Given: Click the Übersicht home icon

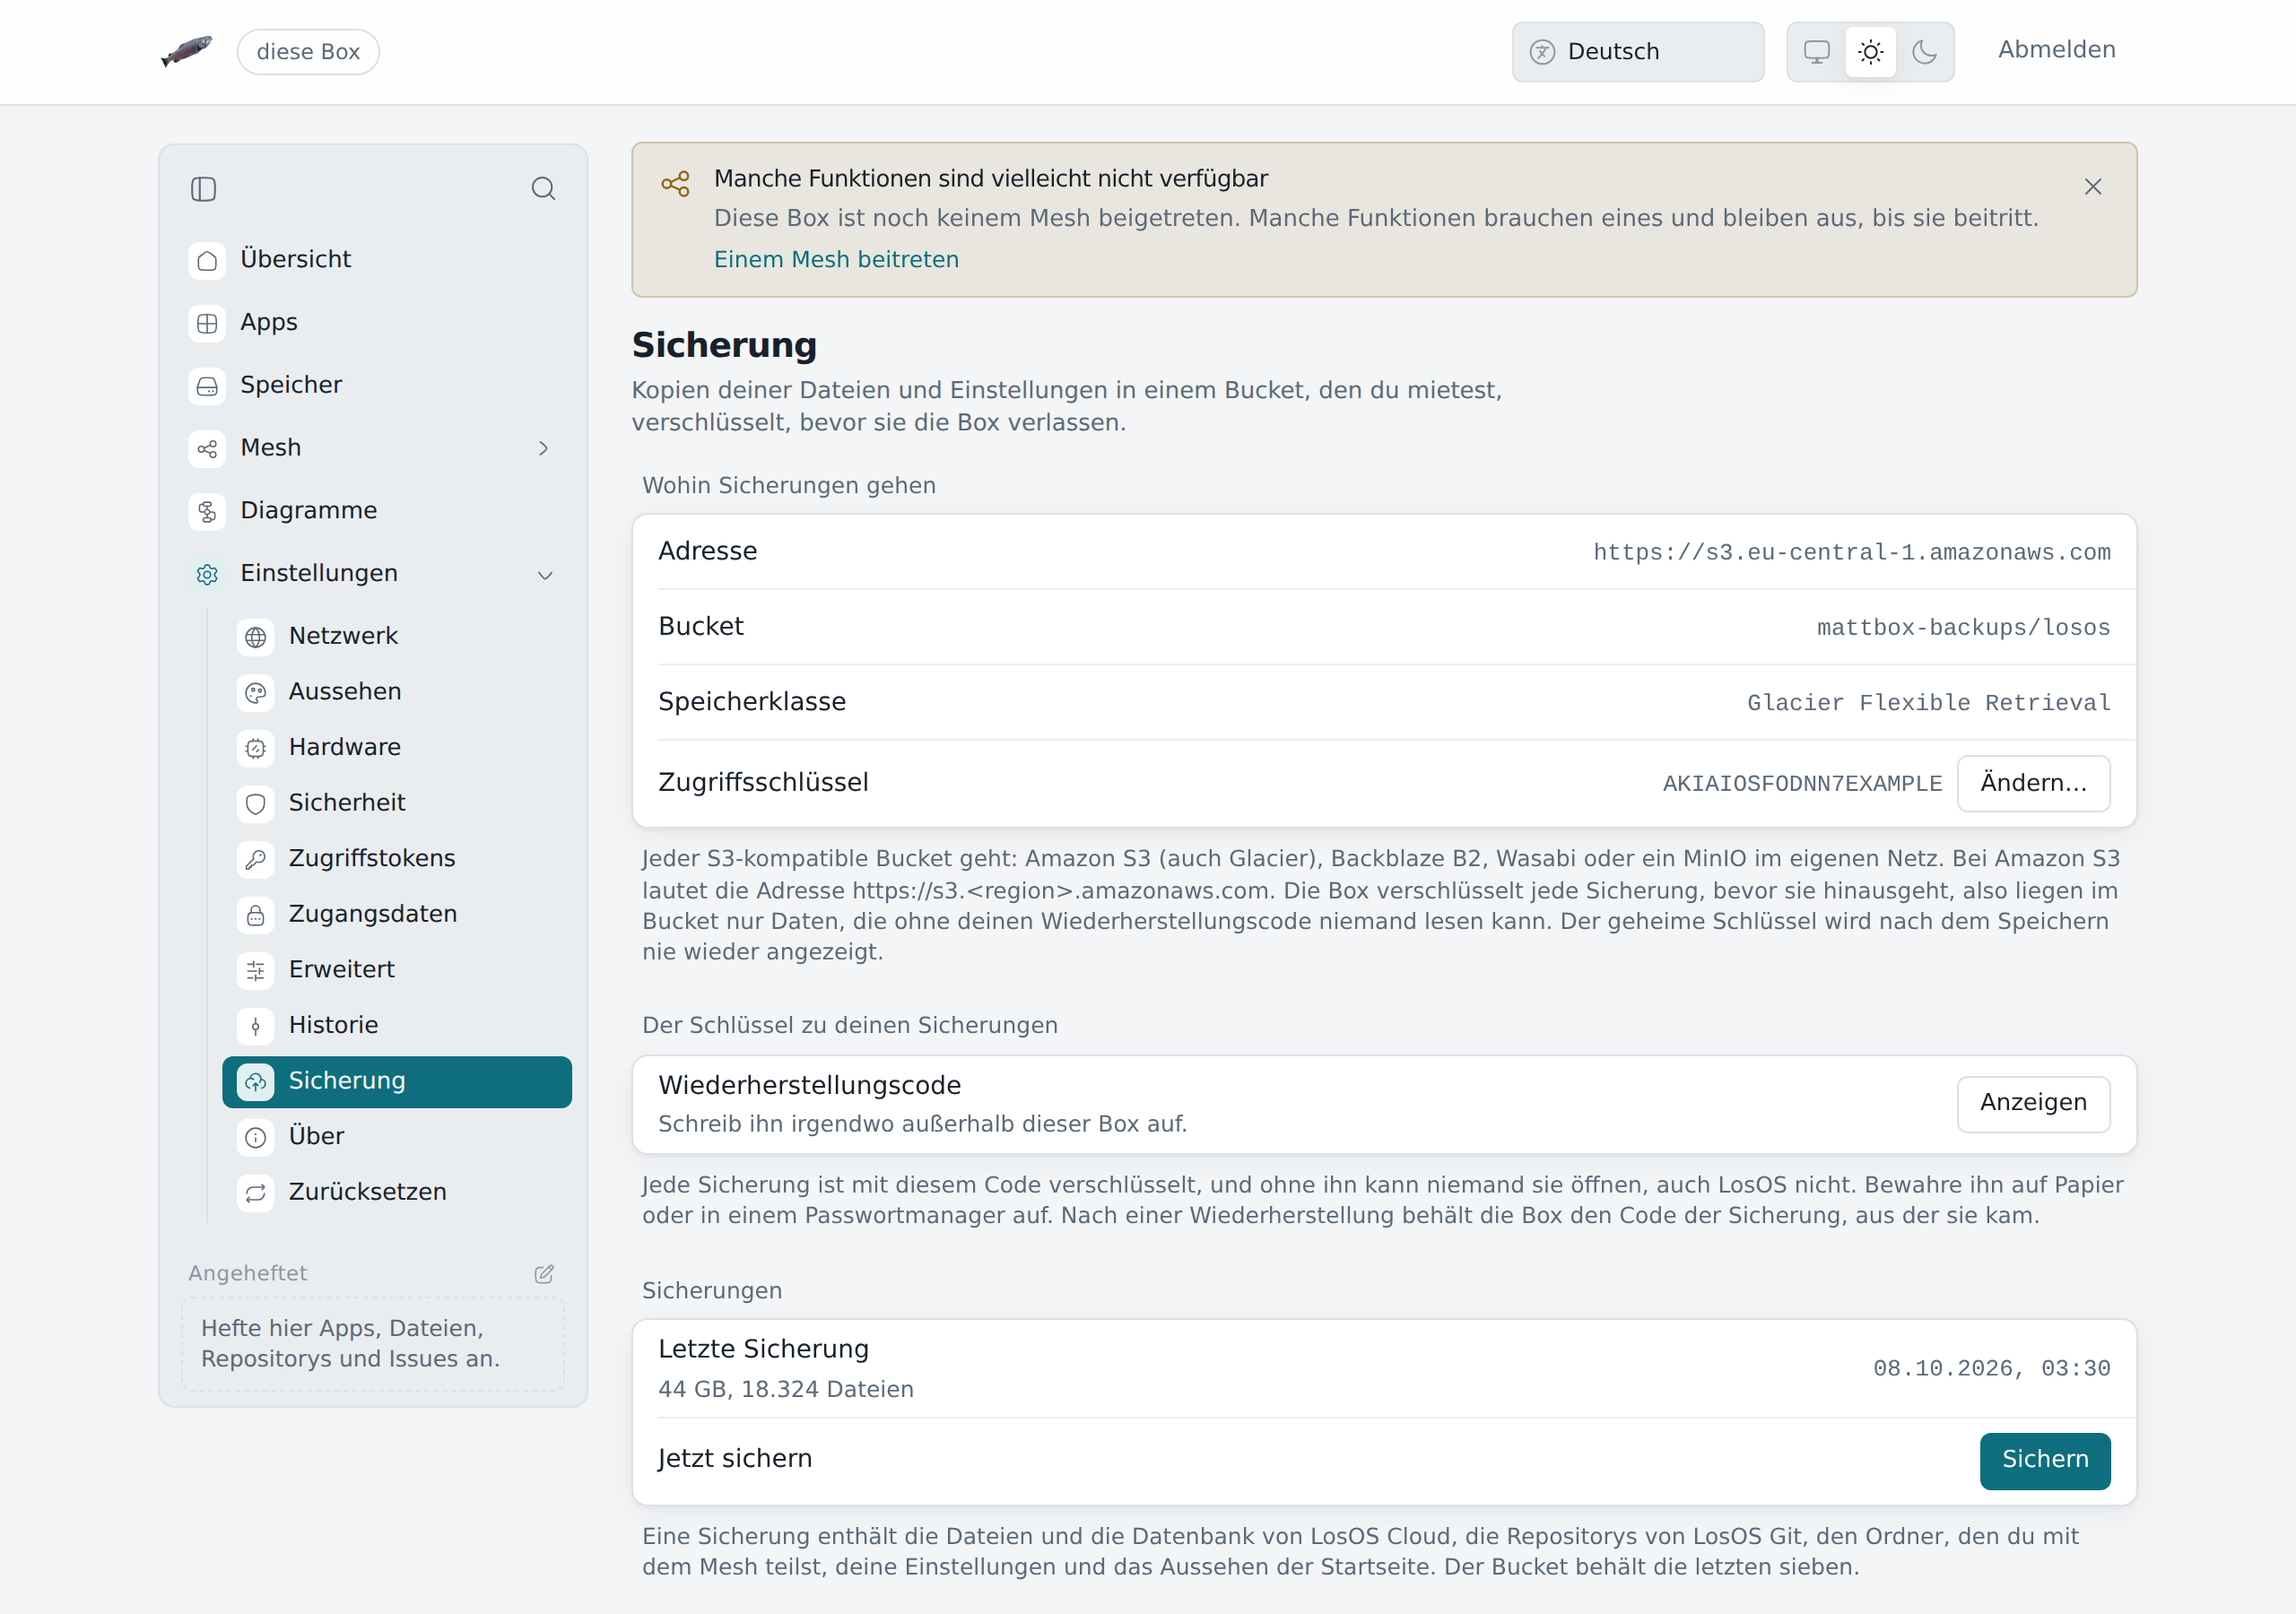Looking at the screenshot, I should [207, 261].
